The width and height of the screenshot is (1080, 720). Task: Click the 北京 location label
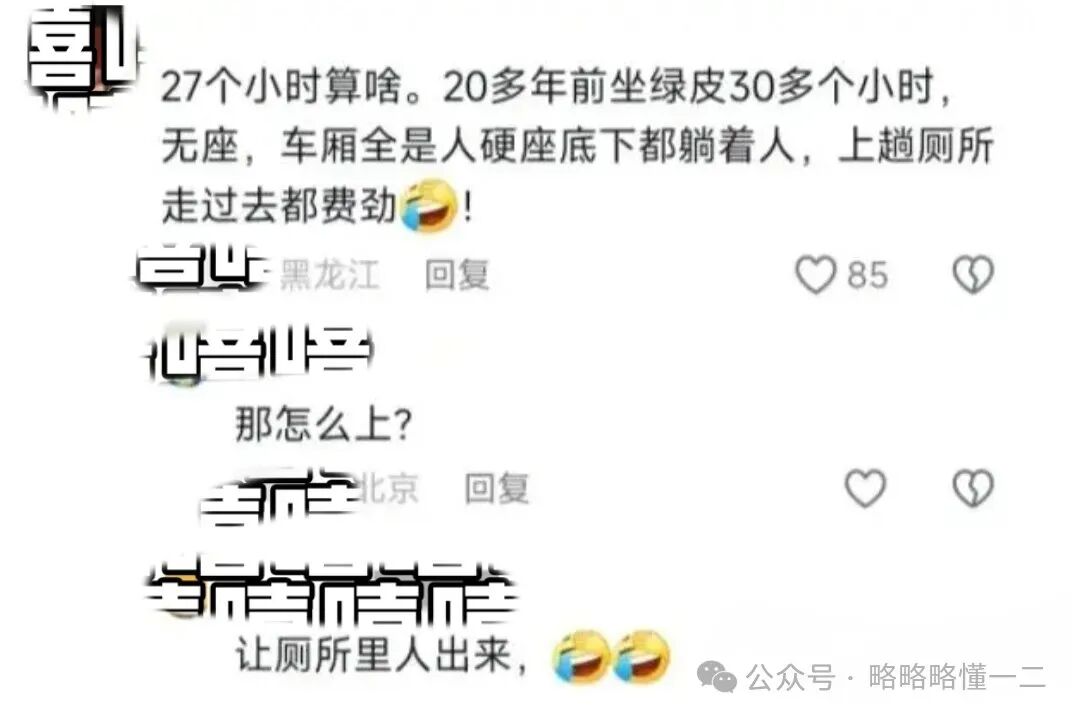click(388, 488)
